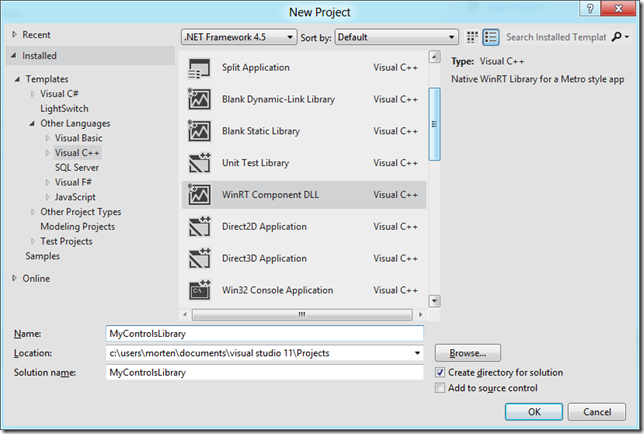Click the Blank Dynamic-Link Library template icon
Screen dimensions: 644x434
199,99
